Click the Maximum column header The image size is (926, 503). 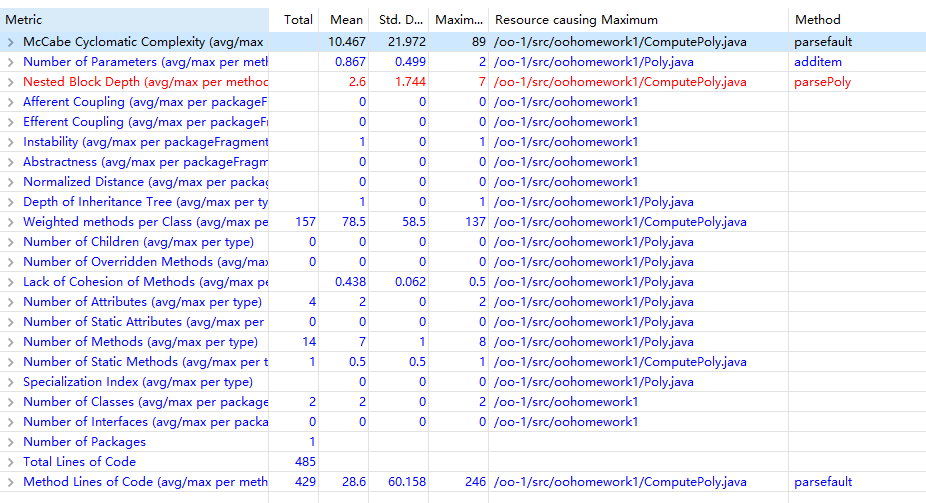coord(460,19)
